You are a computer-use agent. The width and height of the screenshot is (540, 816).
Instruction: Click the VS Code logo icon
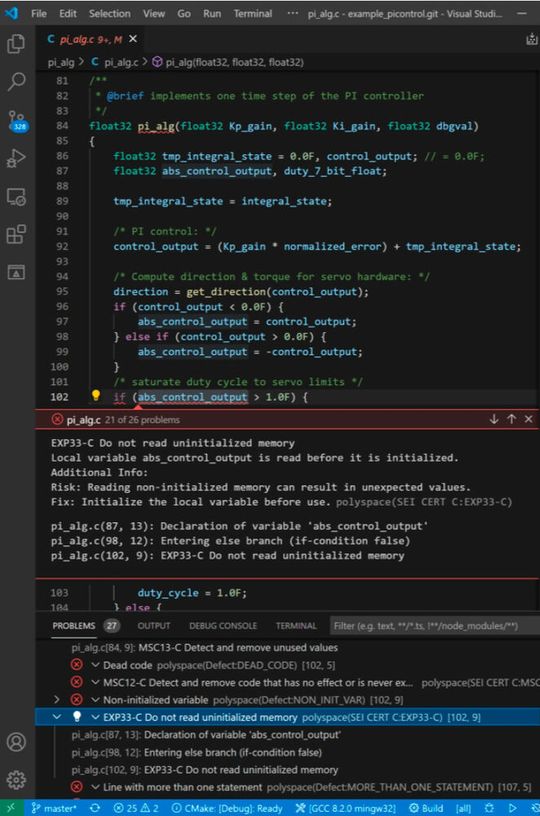tap(11, 13)
